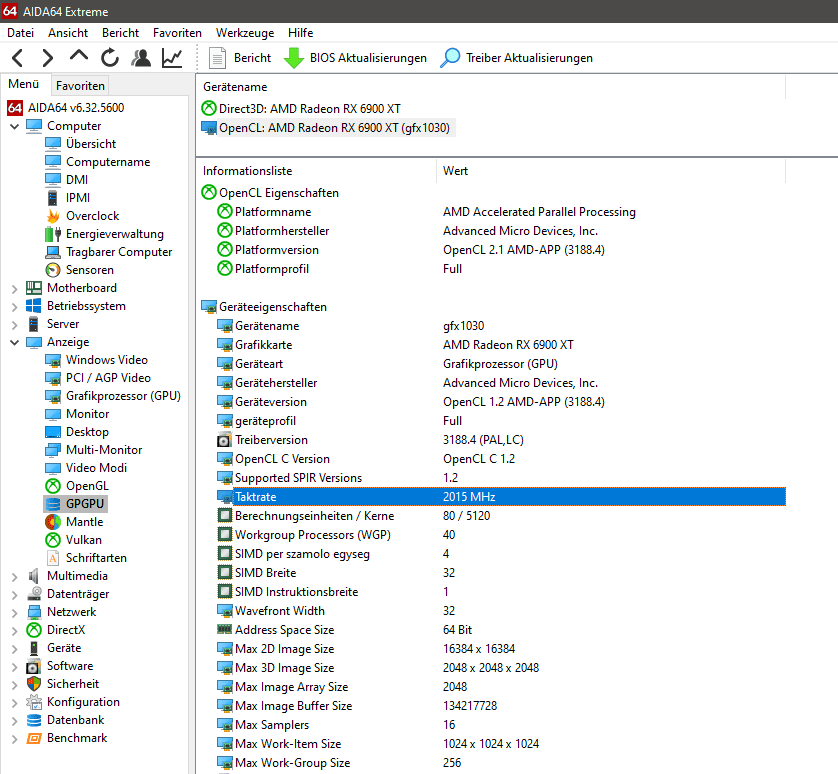Open the Hilfe menu
The image size is (838, 774).
(300, 33)
